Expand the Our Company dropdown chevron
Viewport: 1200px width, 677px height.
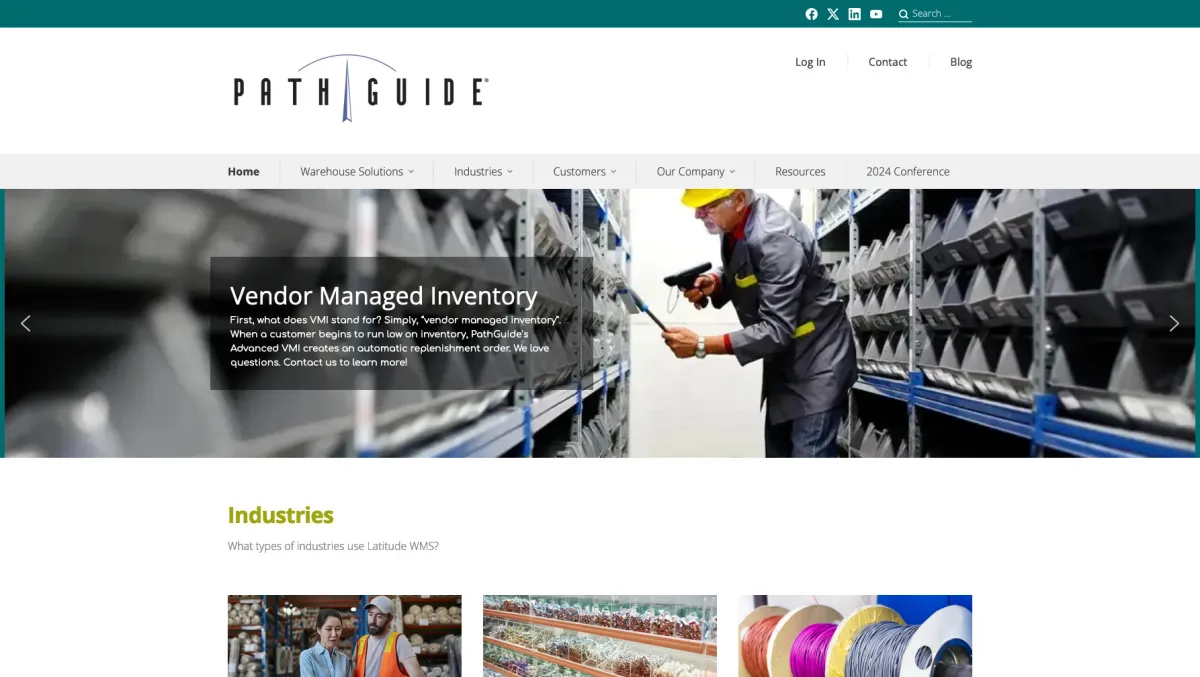[732, 172]
